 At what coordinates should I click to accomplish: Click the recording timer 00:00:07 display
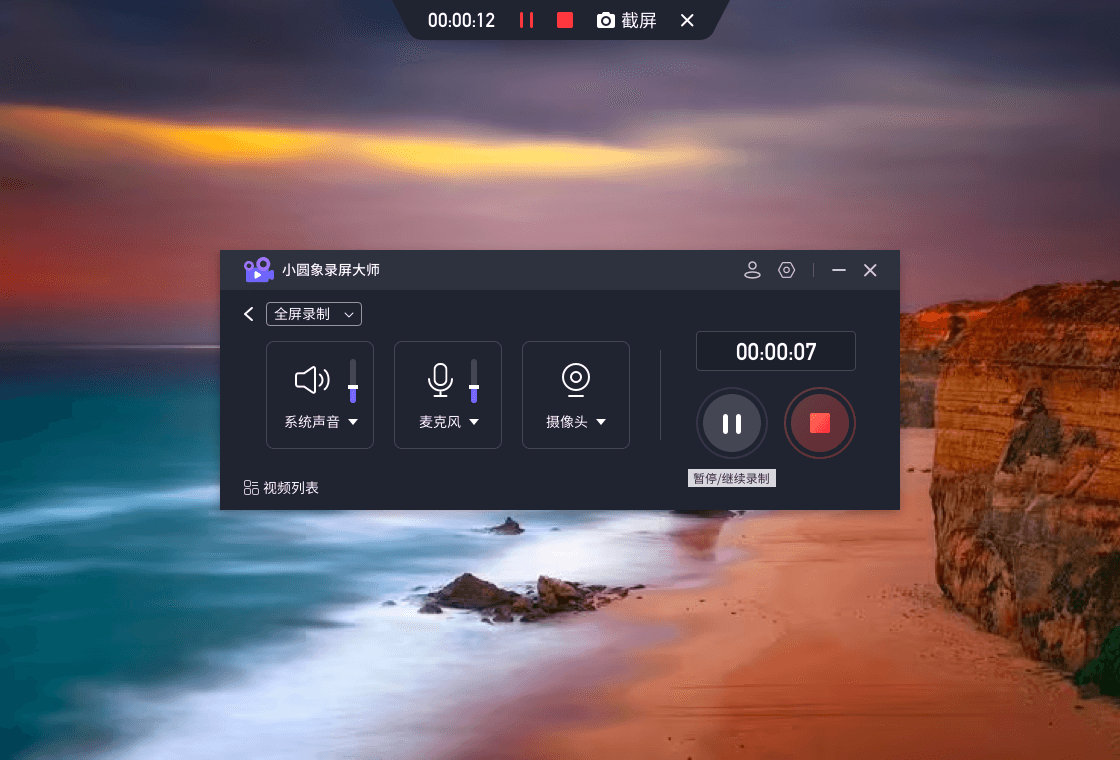776,351
